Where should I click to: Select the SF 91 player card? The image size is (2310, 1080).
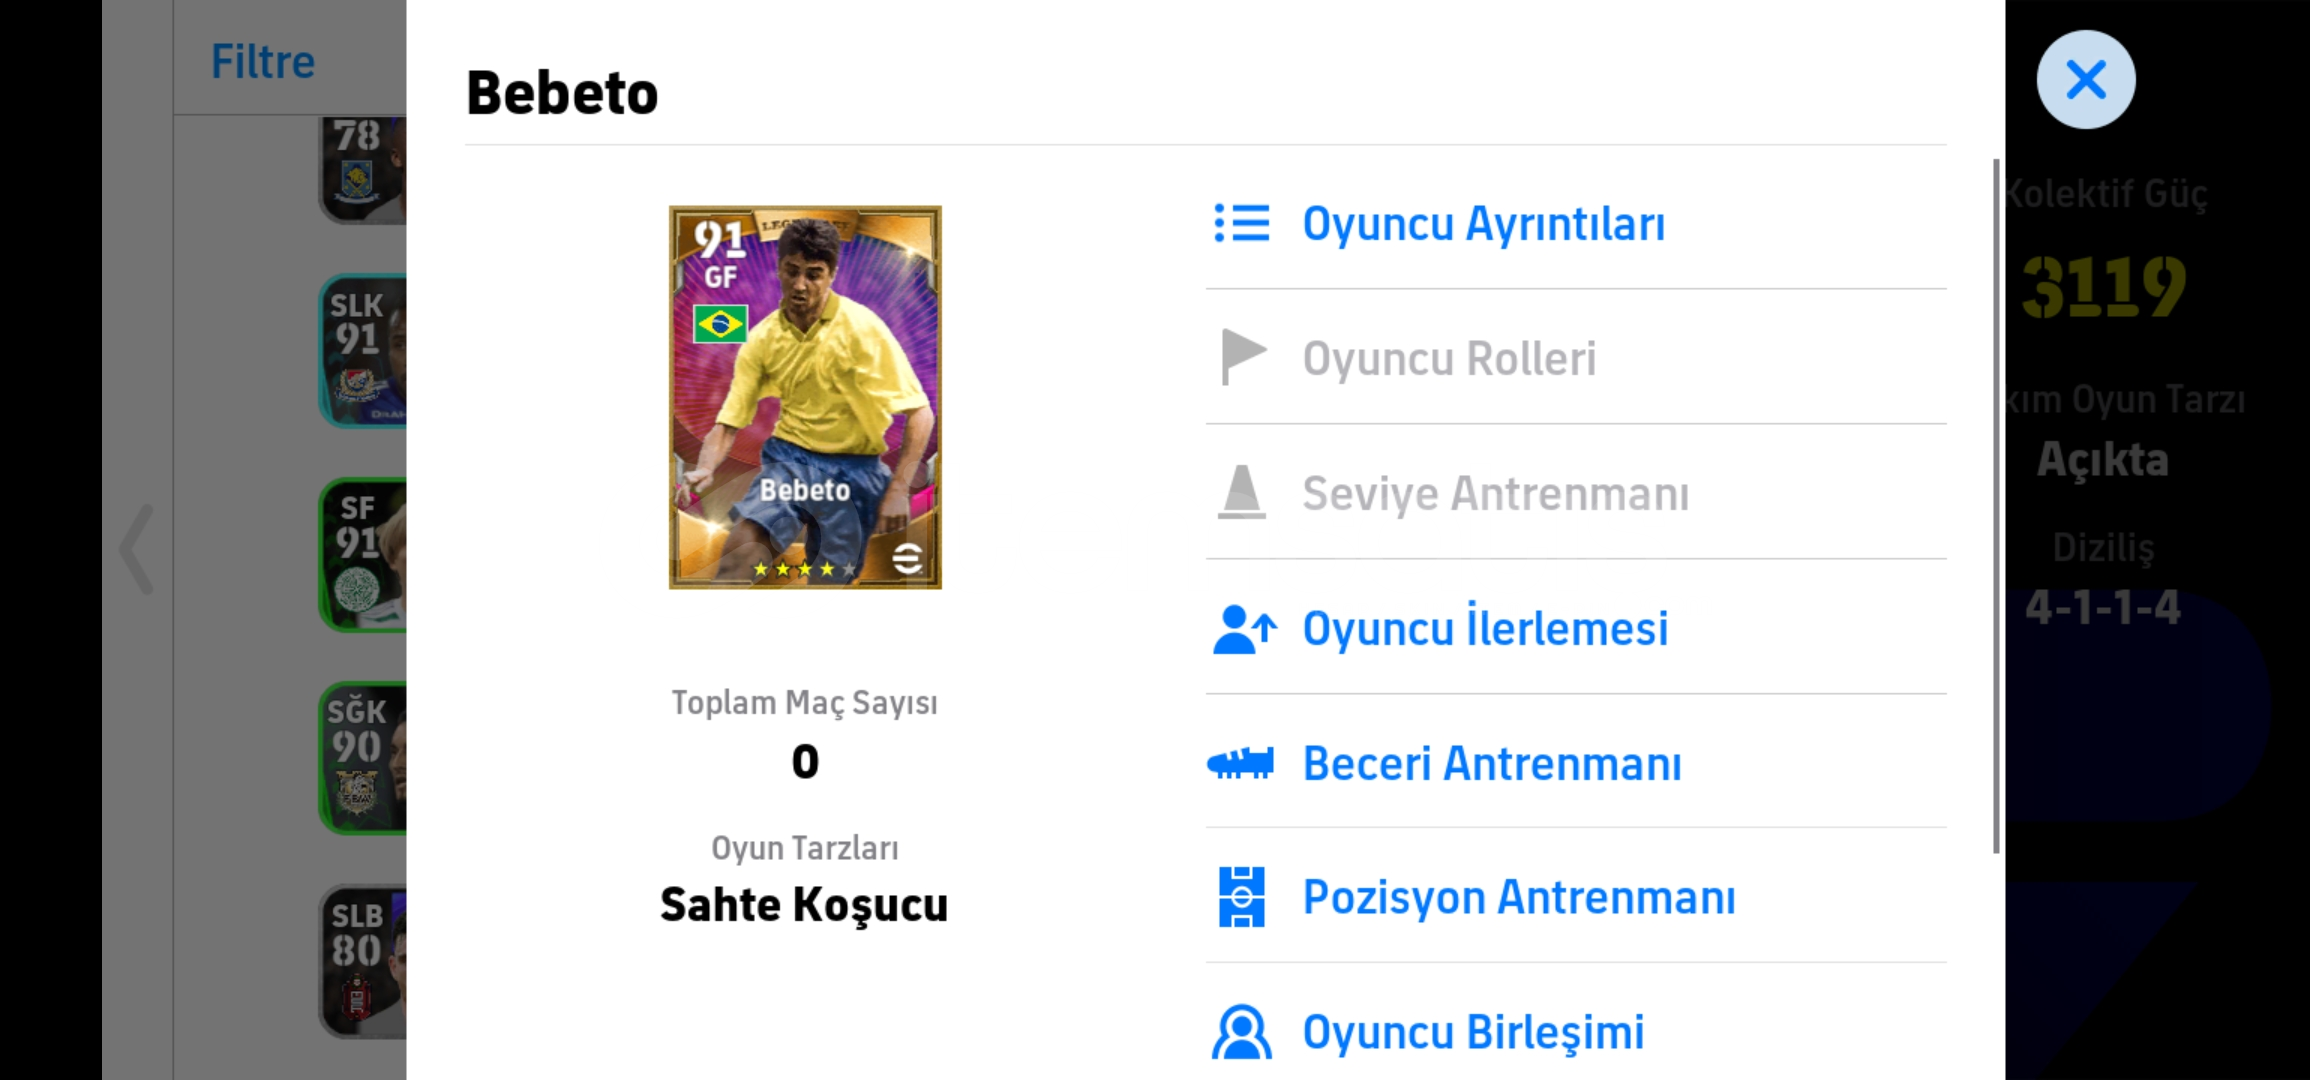point(363,555)
